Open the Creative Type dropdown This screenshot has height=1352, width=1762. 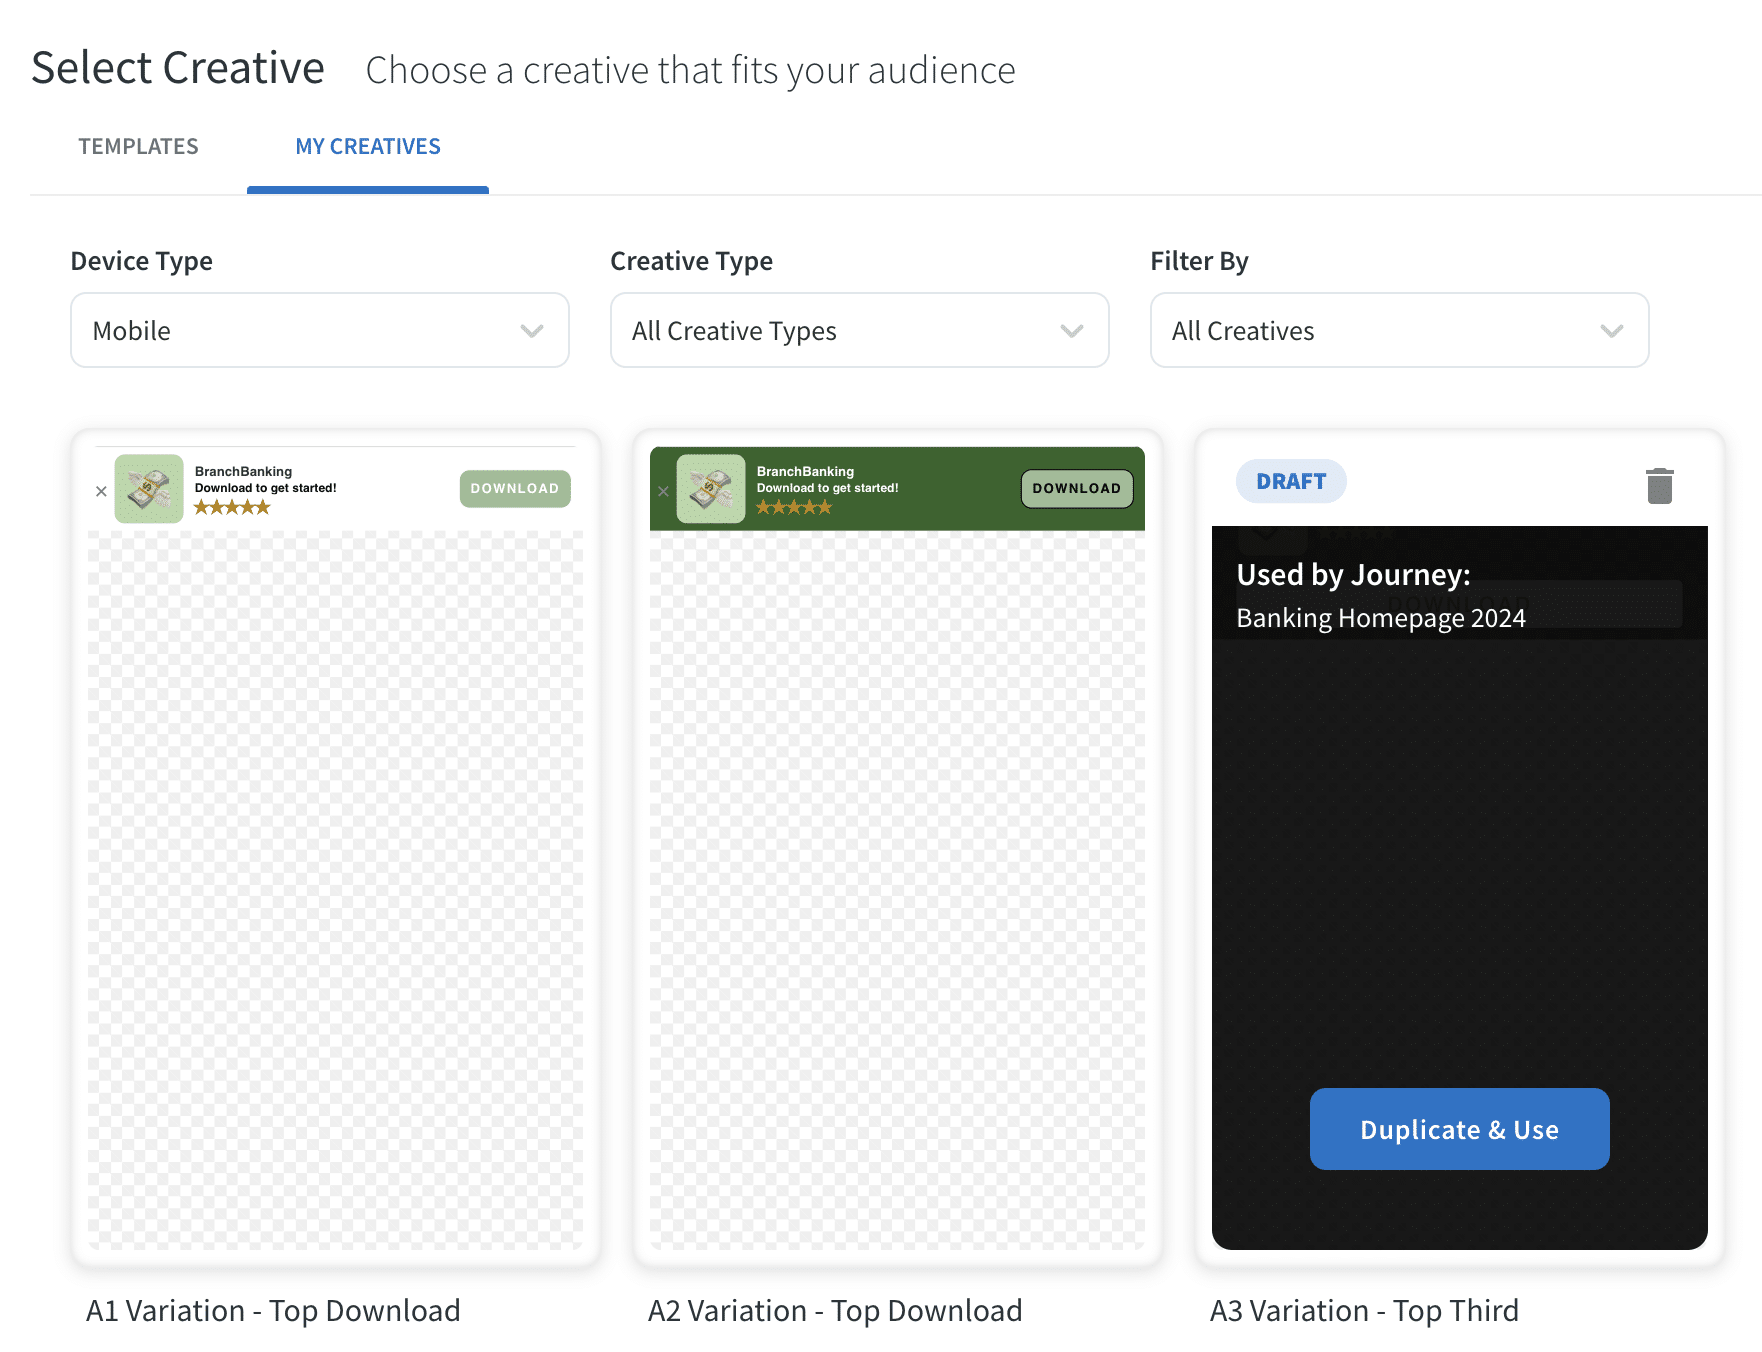[858, 330]
